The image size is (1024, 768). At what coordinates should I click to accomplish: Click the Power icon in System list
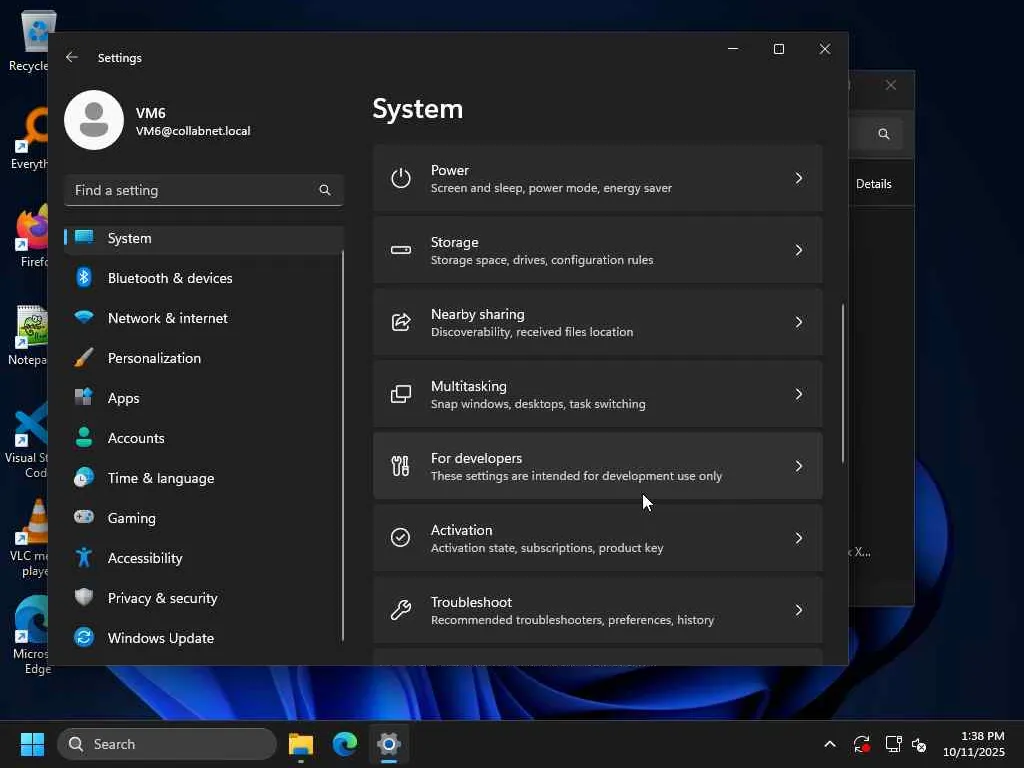(401, 178)
